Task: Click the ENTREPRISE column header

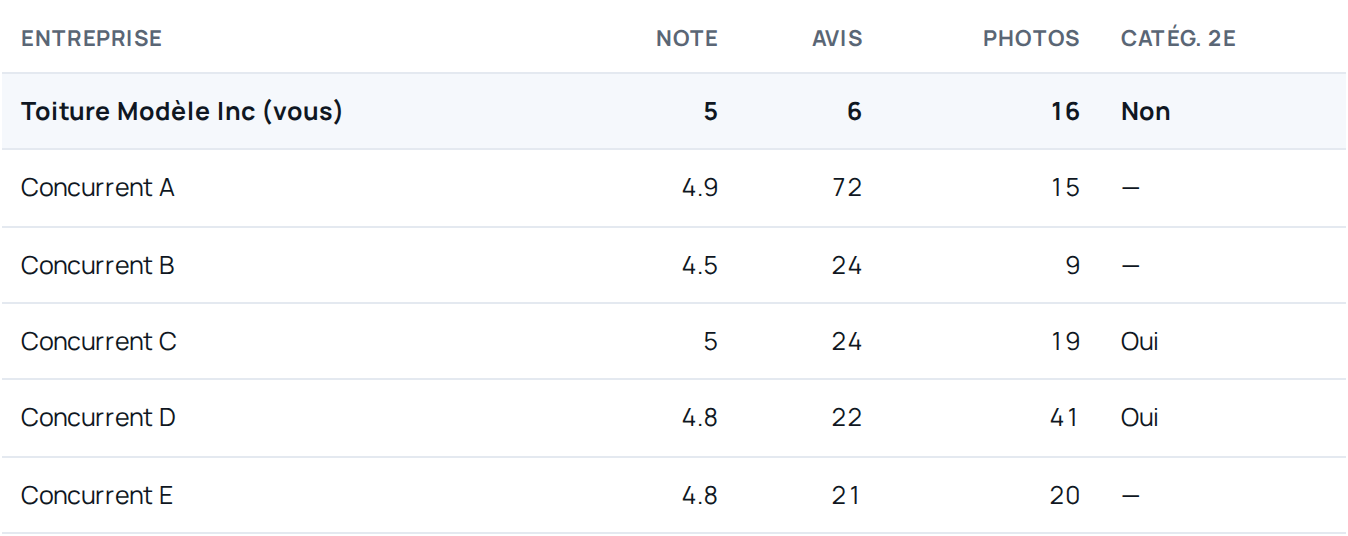Action: 91,39
